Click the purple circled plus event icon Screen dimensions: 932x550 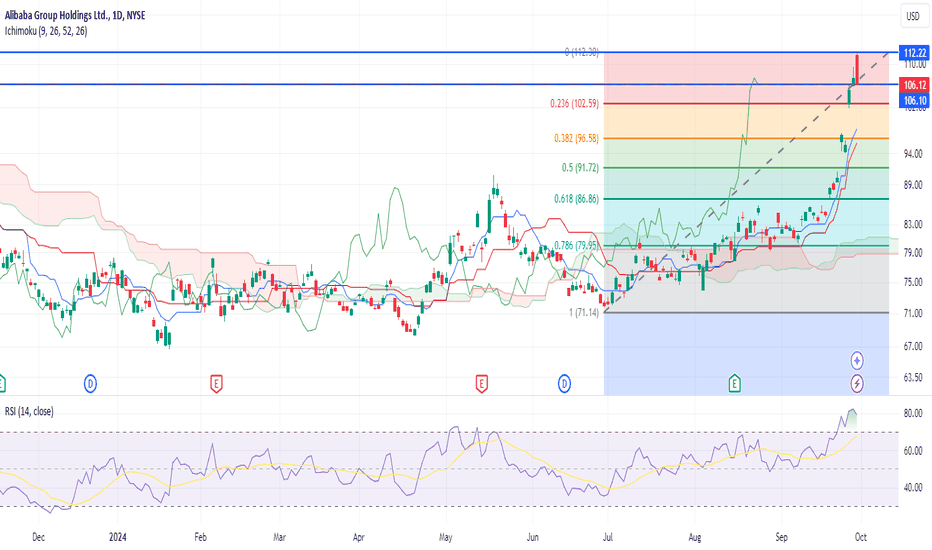[x=857, y=359]
